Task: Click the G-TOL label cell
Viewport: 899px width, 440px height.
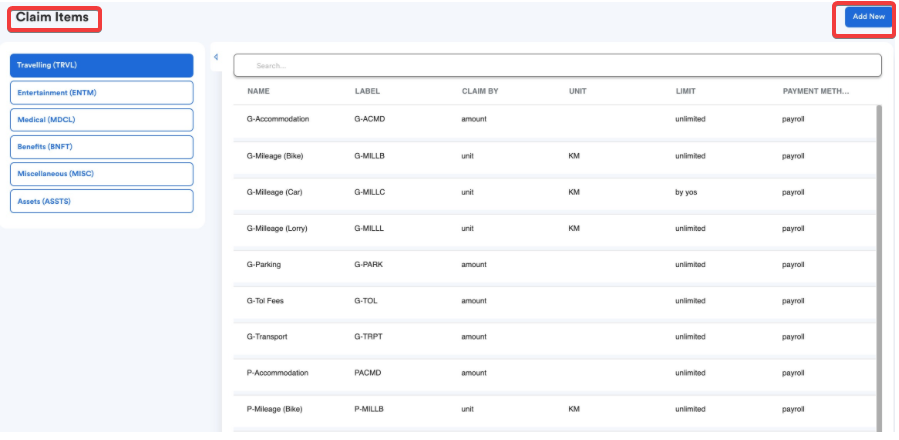Action: (366, 301)
